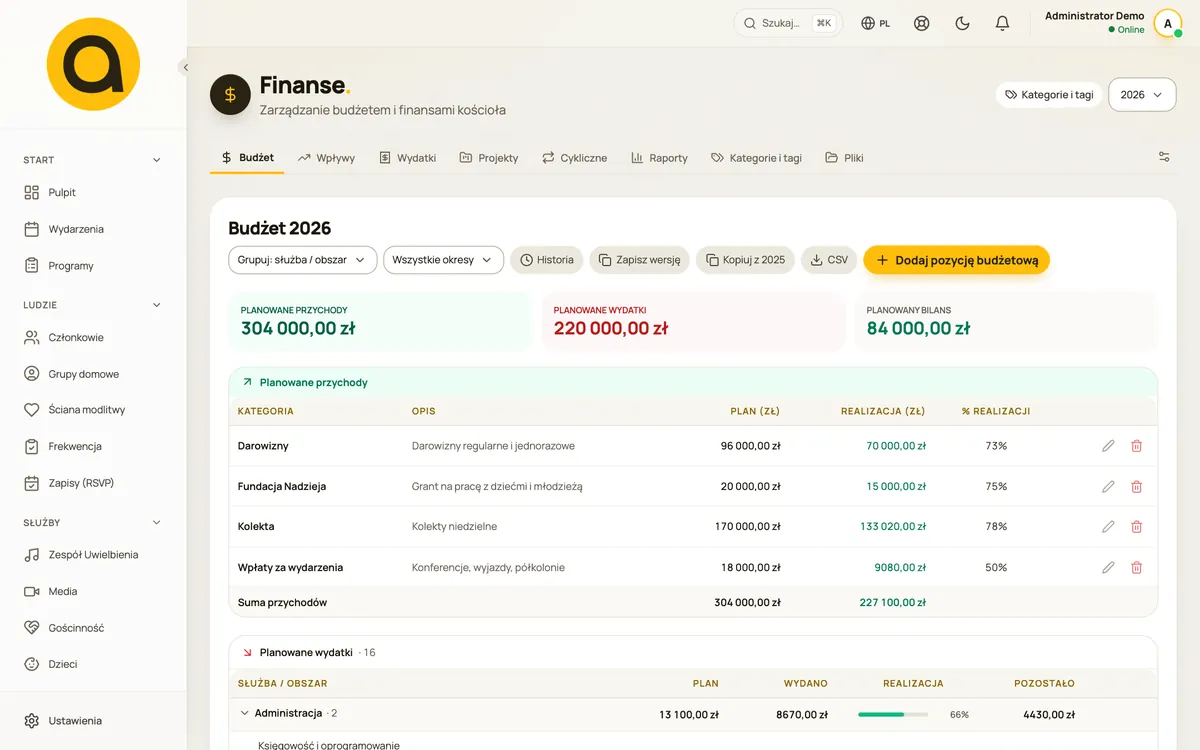Image resolution: width=1200 pixels, height=750 pixels.
Task: Collapse the LUDZIE sidebar section
Action: click(x=156, y=305)
